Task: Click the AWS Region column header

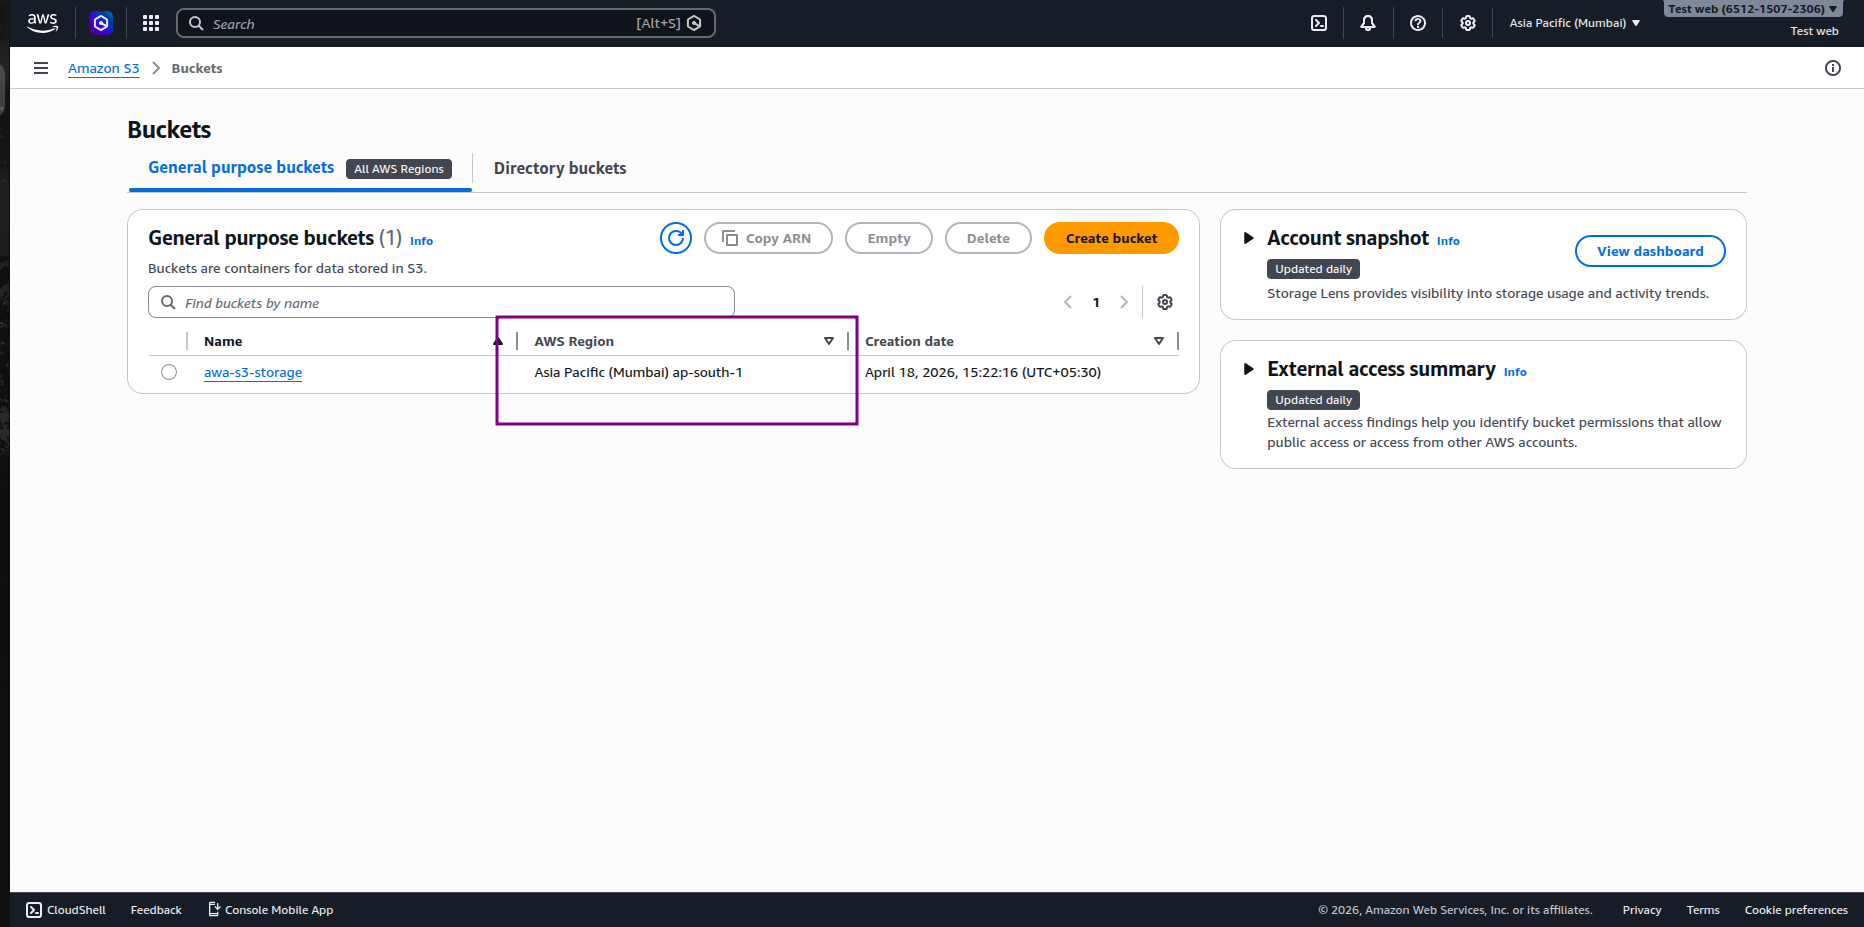Action: (x=574, y=341)
